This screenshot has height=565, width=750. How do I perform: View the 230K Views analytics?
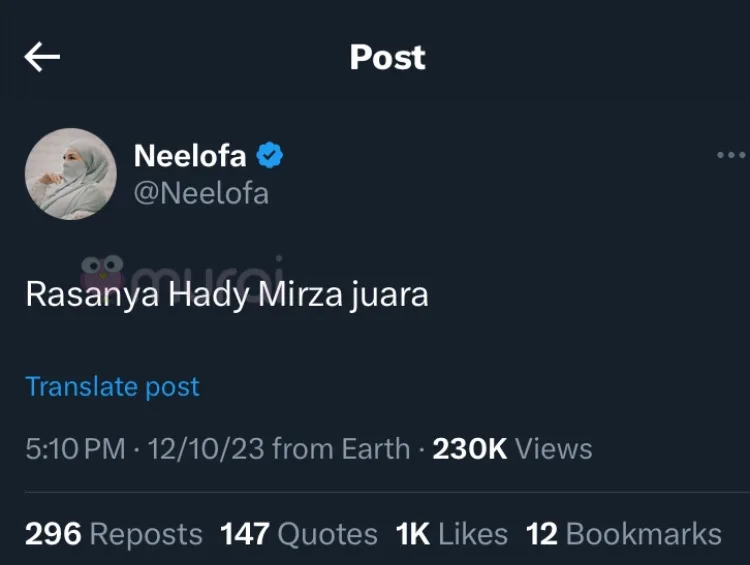(512, 449)
